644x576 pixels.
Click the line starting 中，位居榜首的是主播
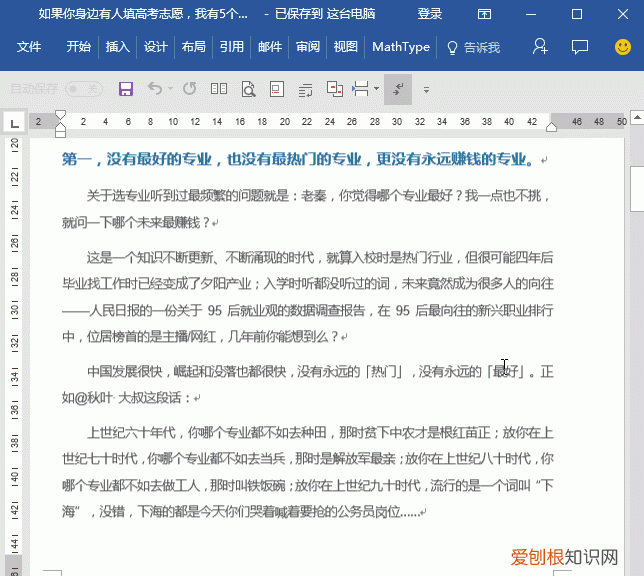(200, 337)
